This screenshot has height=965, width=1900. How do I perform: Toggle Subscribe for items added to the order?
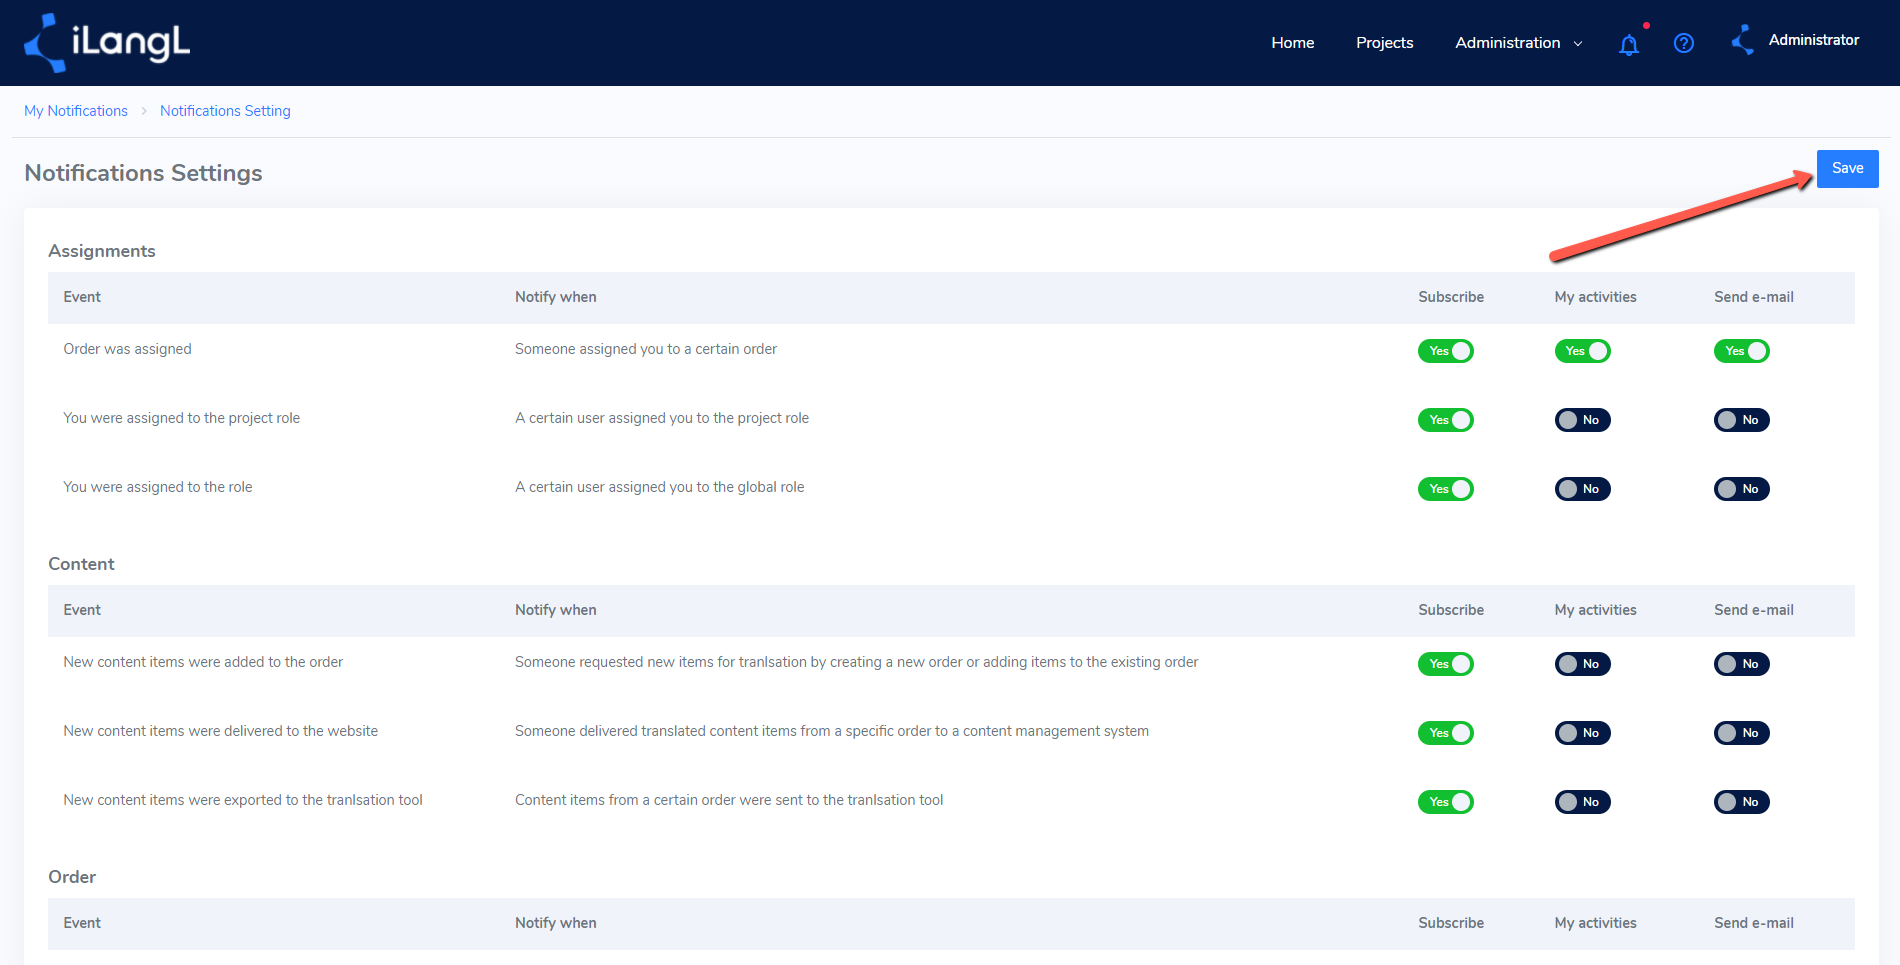pos(1445,664)
